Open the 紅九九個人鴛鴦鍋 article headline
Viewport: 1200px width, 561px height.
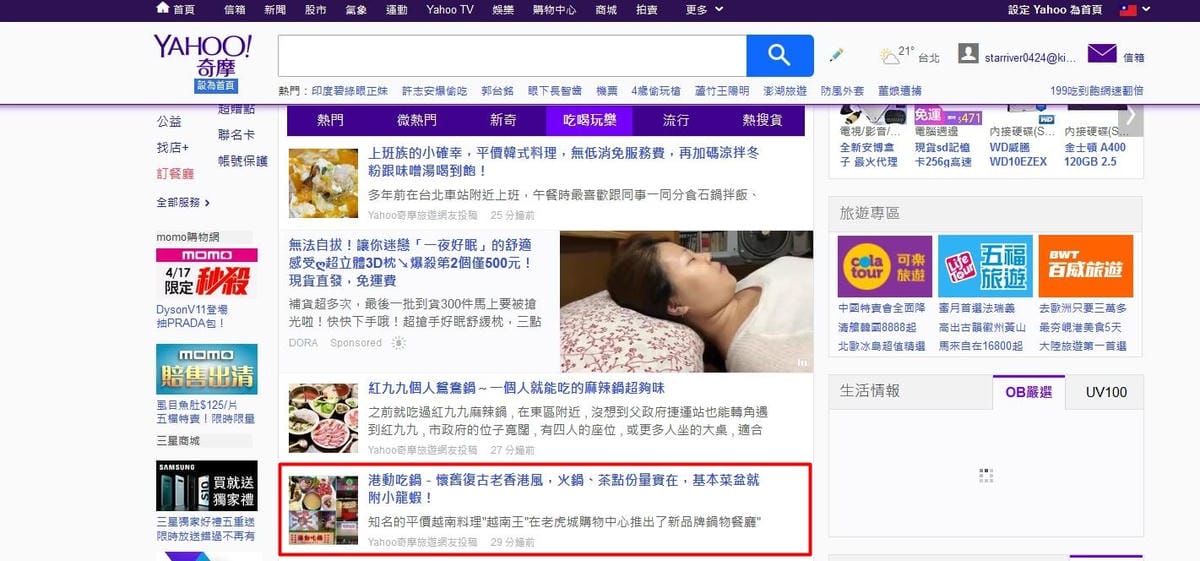tap(517, 387)
